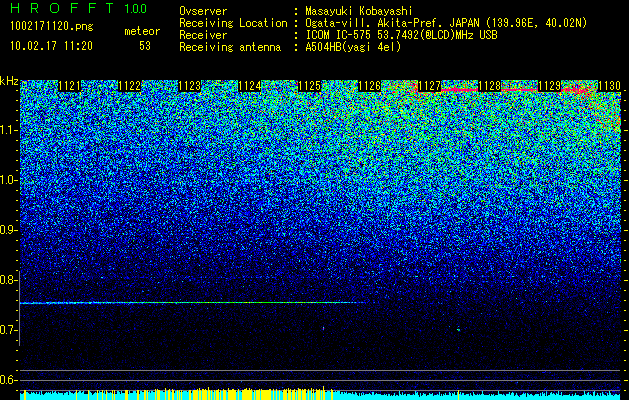Click the version number 1.0.0
Image resolution: width=629 pixels, height=400 pixels.
click(135, 9)
